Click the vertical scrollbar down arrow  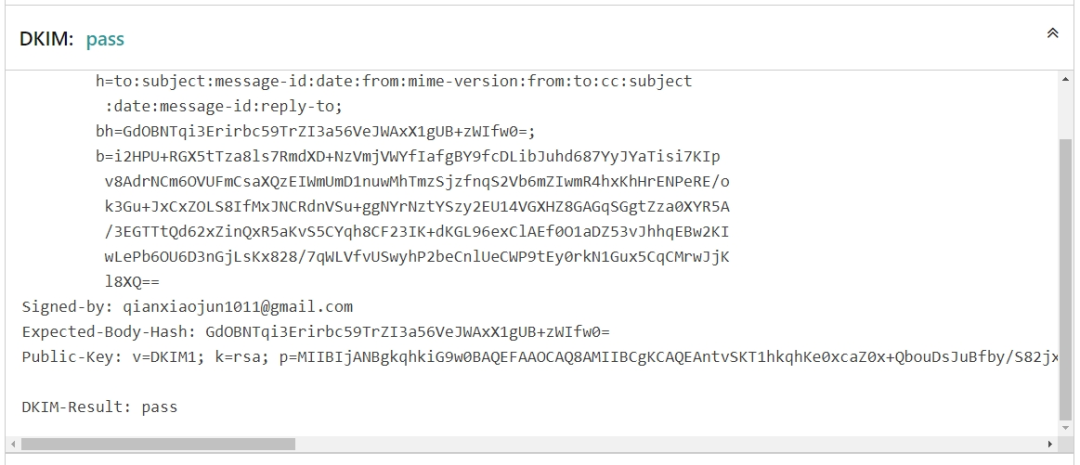pos(1065,429)
